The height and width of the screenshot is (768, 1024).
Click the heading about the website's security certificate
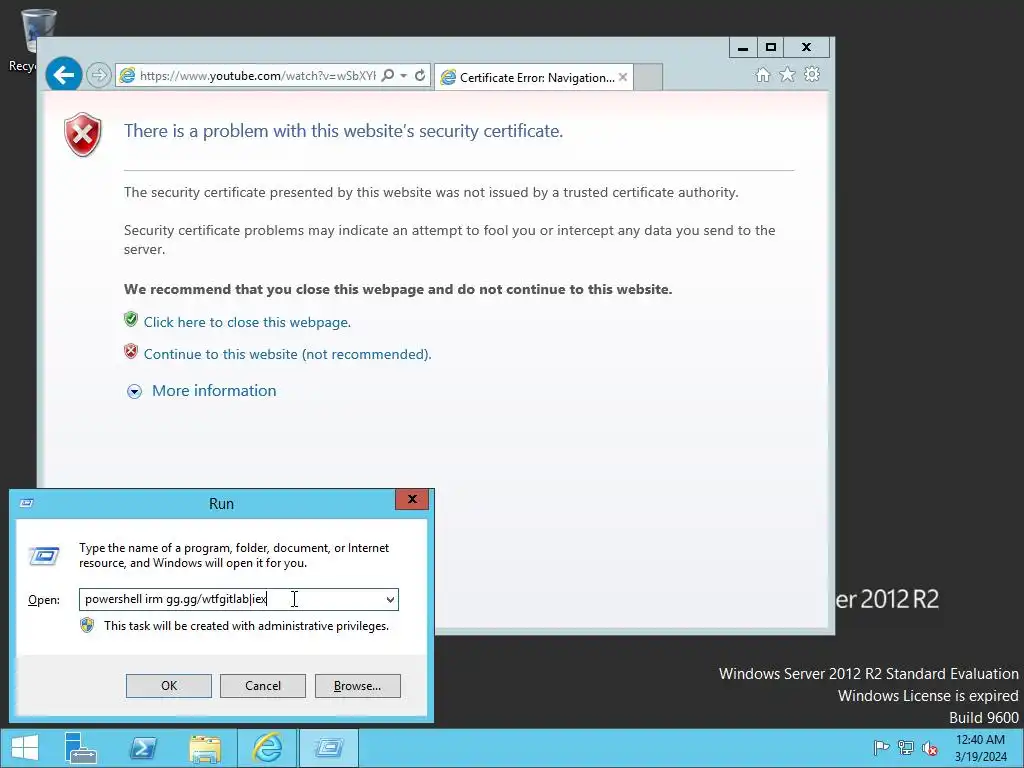pos(344,131)
